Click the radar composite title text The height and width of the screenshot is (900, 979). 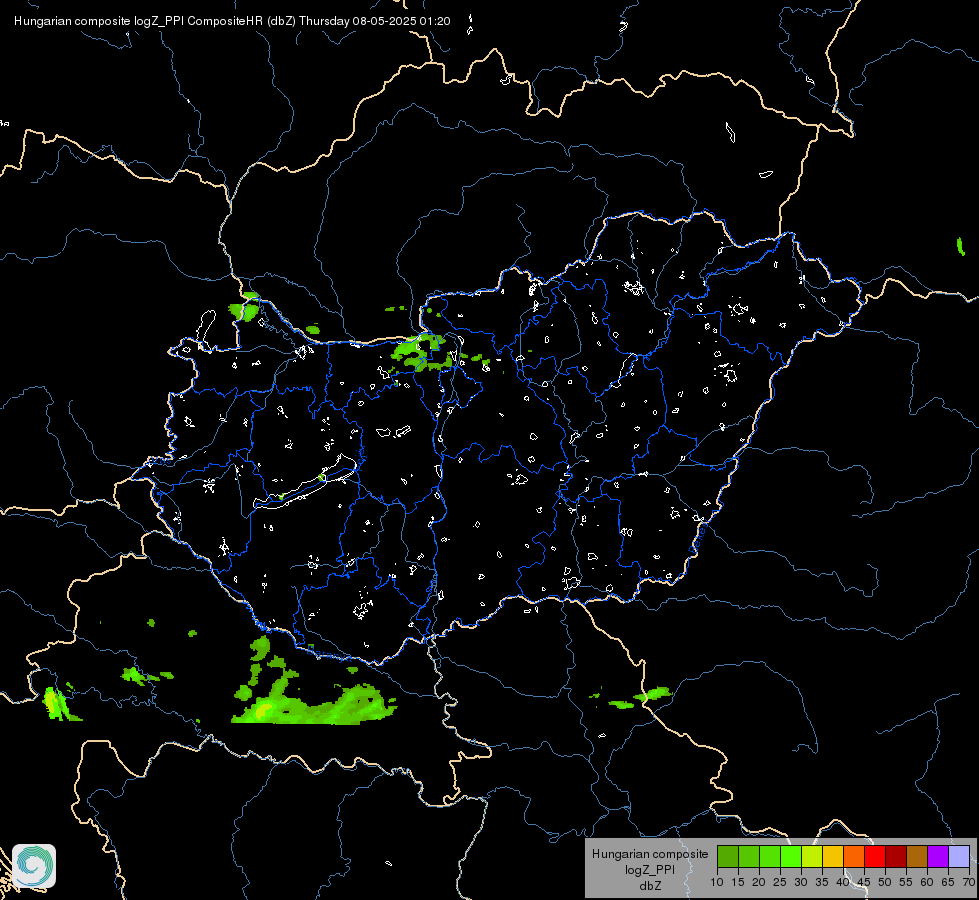(x=232, y=21)
